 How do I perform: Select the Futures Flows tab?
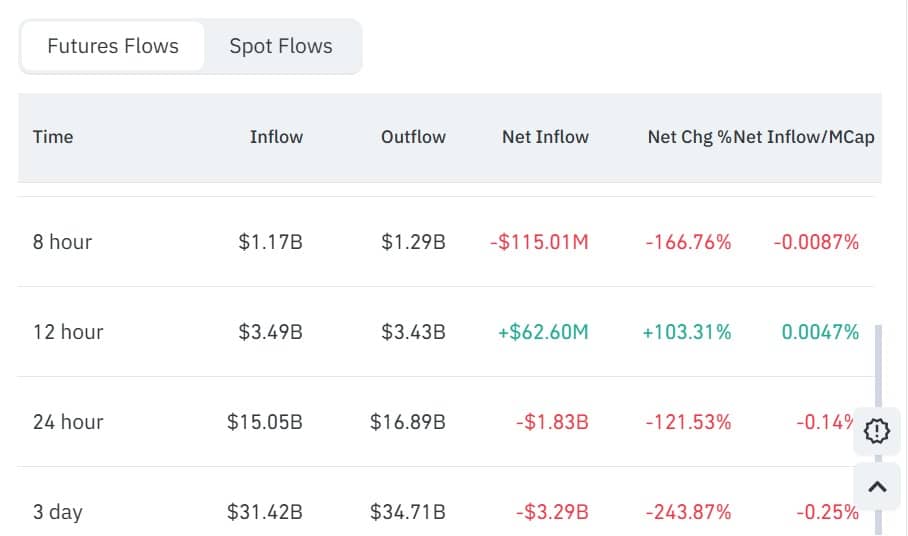[x=113, y=46]
